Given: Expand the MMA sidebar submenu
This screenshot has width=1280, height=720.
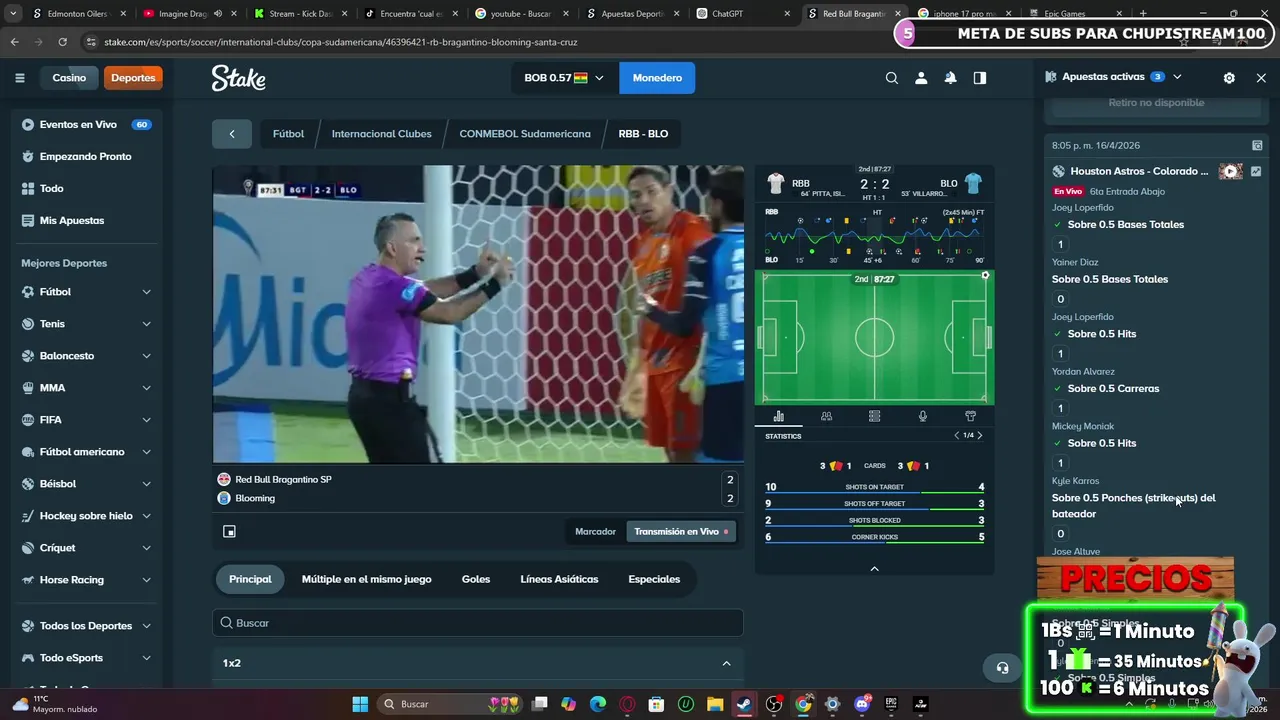Looking at the screenshot, I should [146, 388].
